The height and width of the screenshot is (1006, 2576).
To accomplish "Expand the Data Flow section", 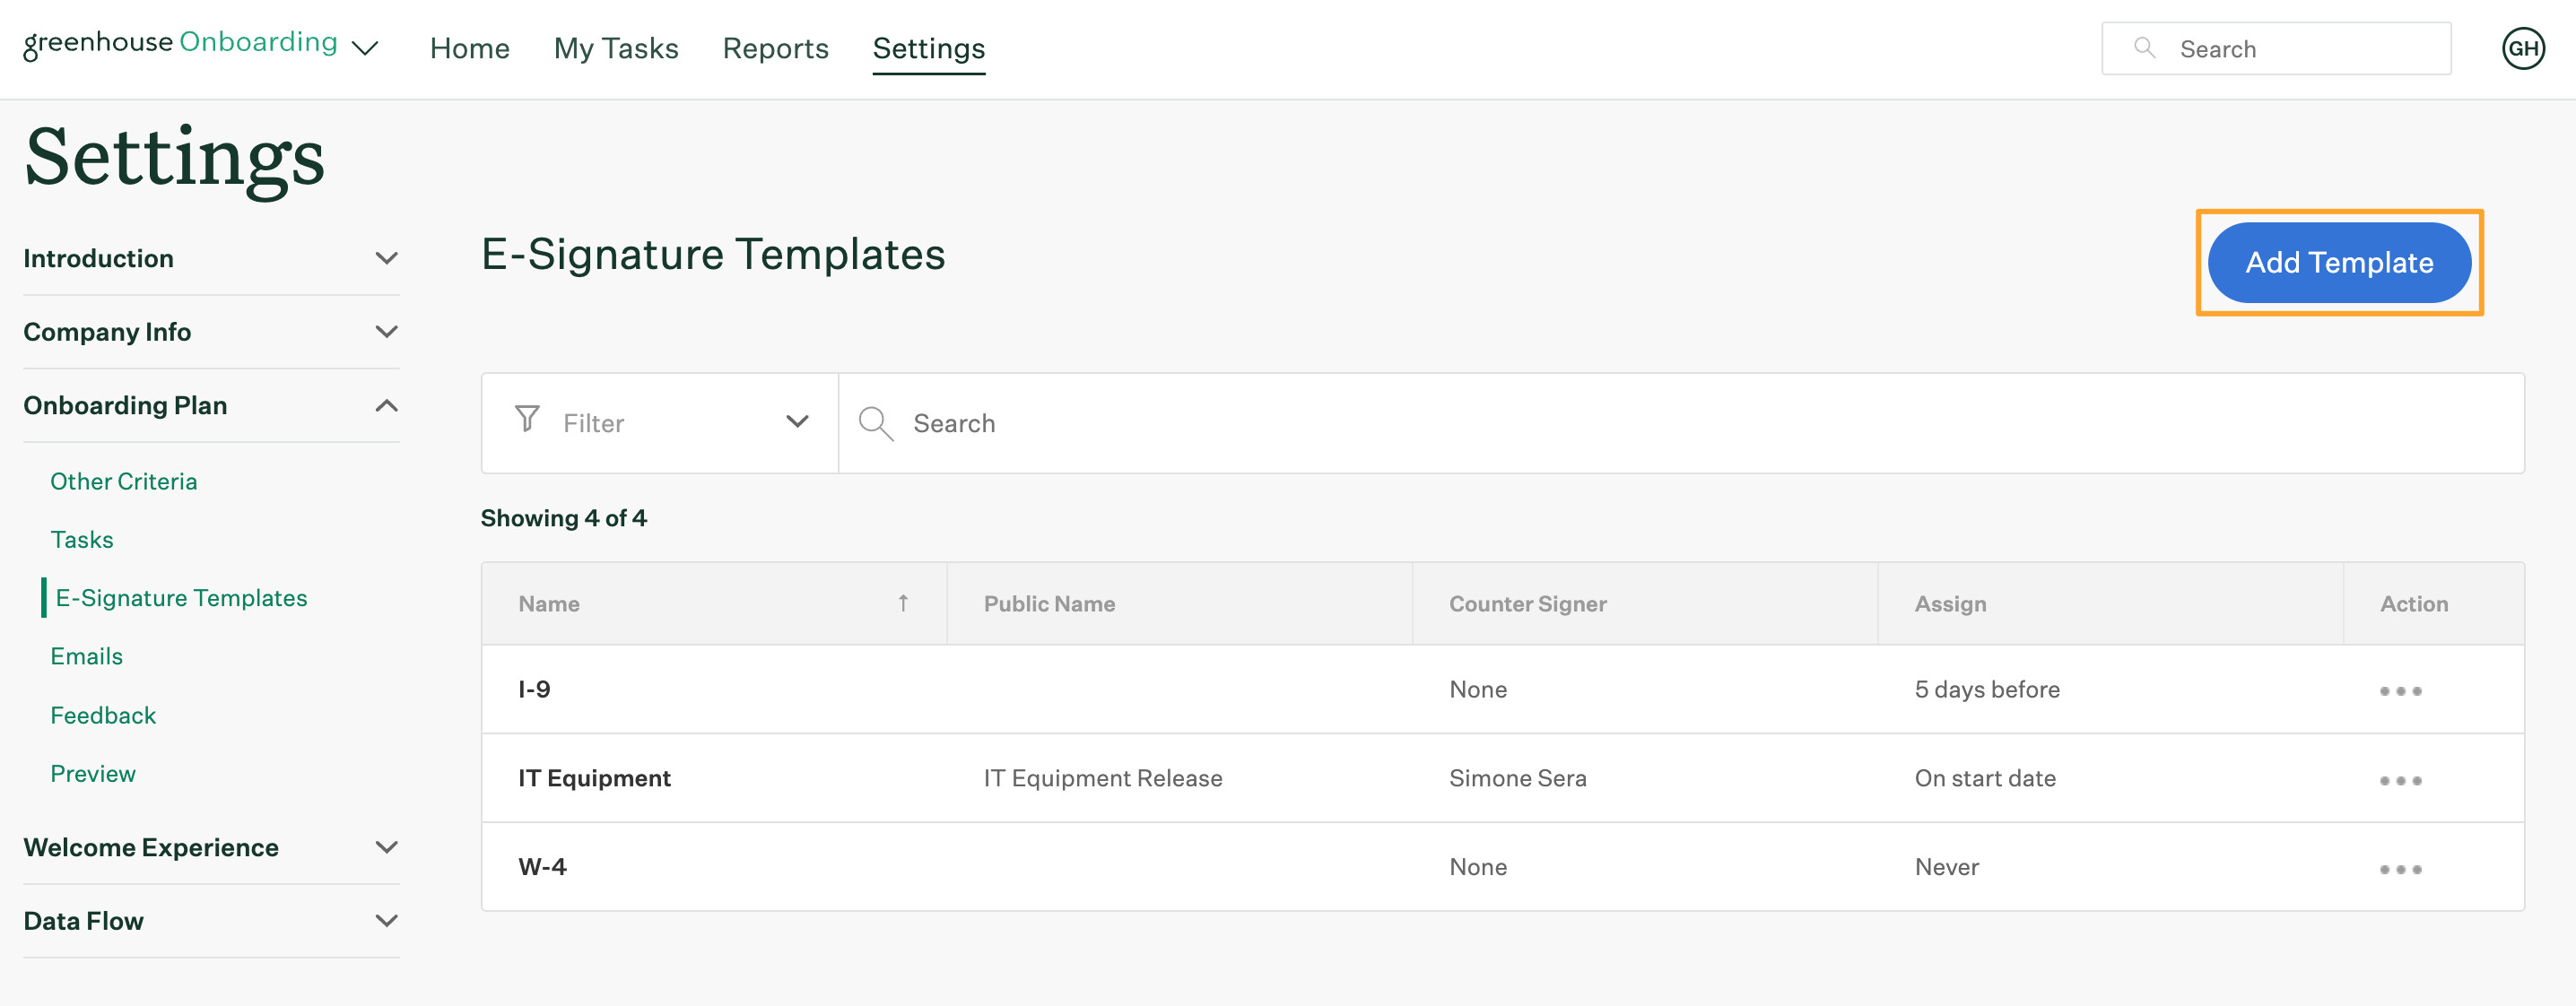I will pos(211,920).
